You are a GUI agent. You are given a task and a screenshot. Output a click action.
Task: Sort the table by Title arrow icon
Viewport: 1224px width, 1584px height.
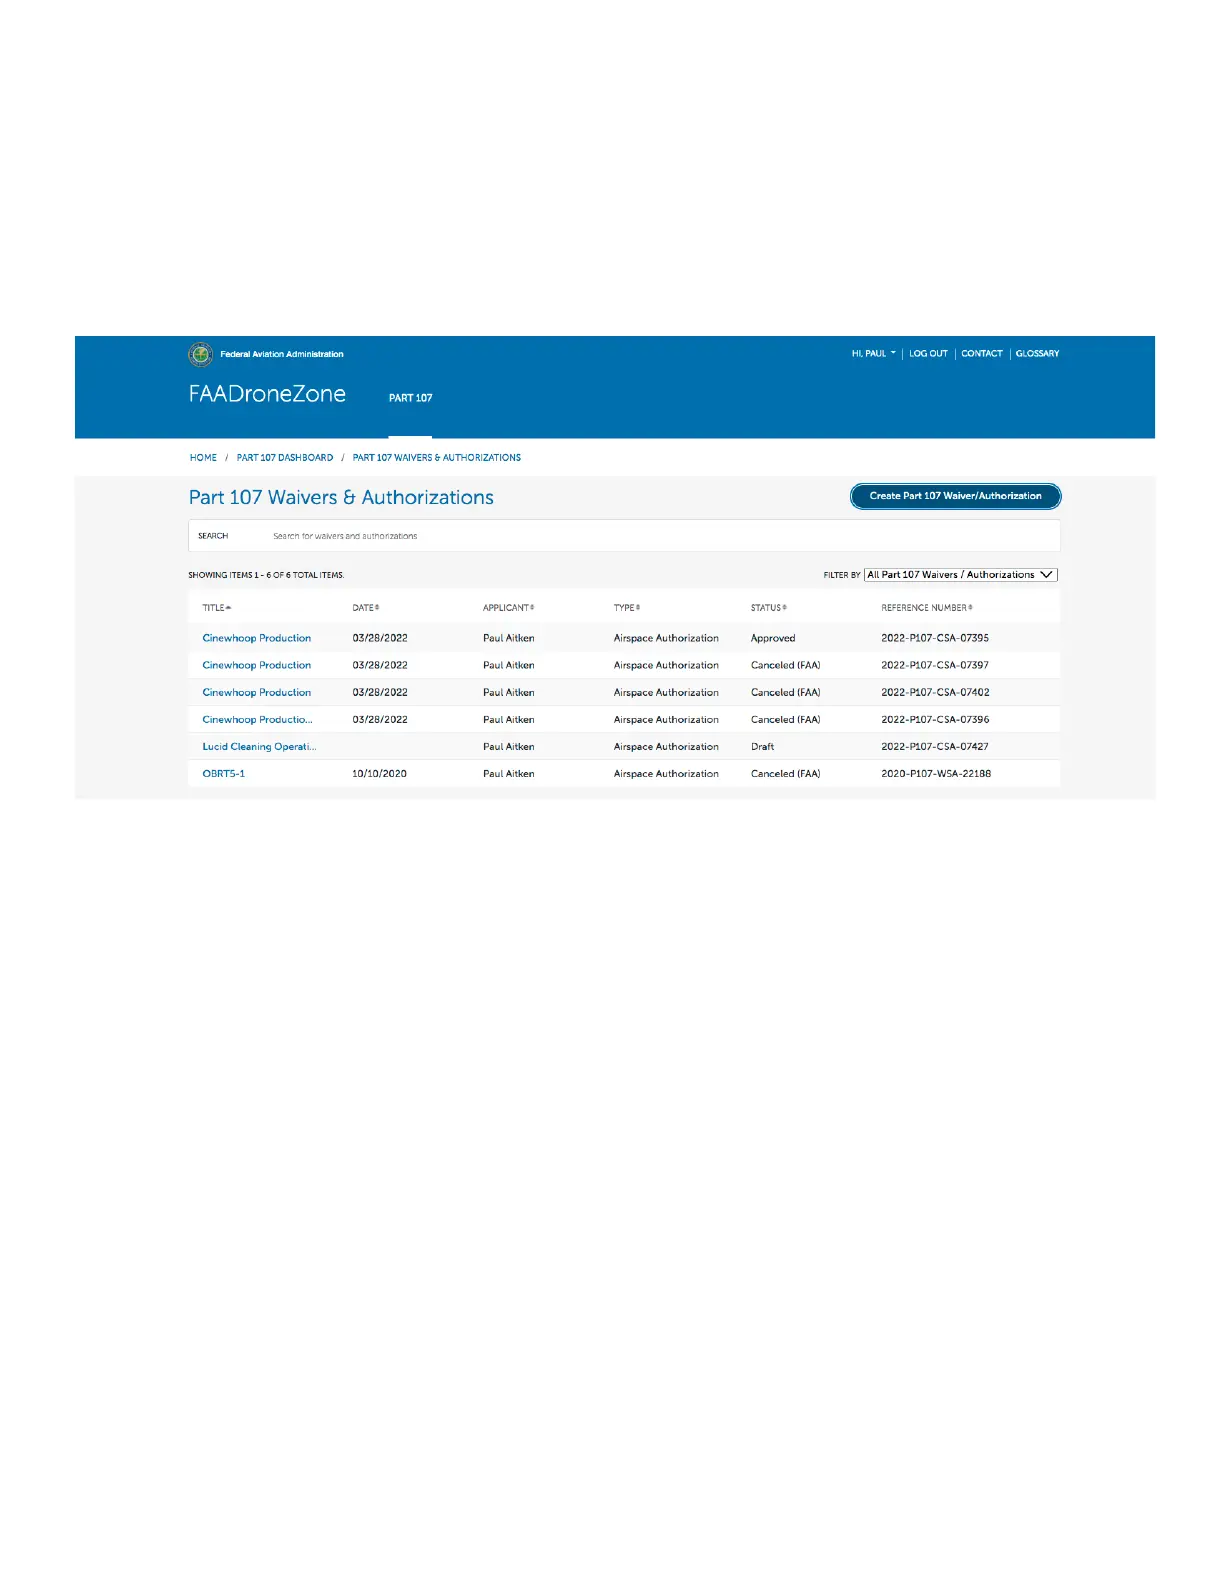pos(228,608)
